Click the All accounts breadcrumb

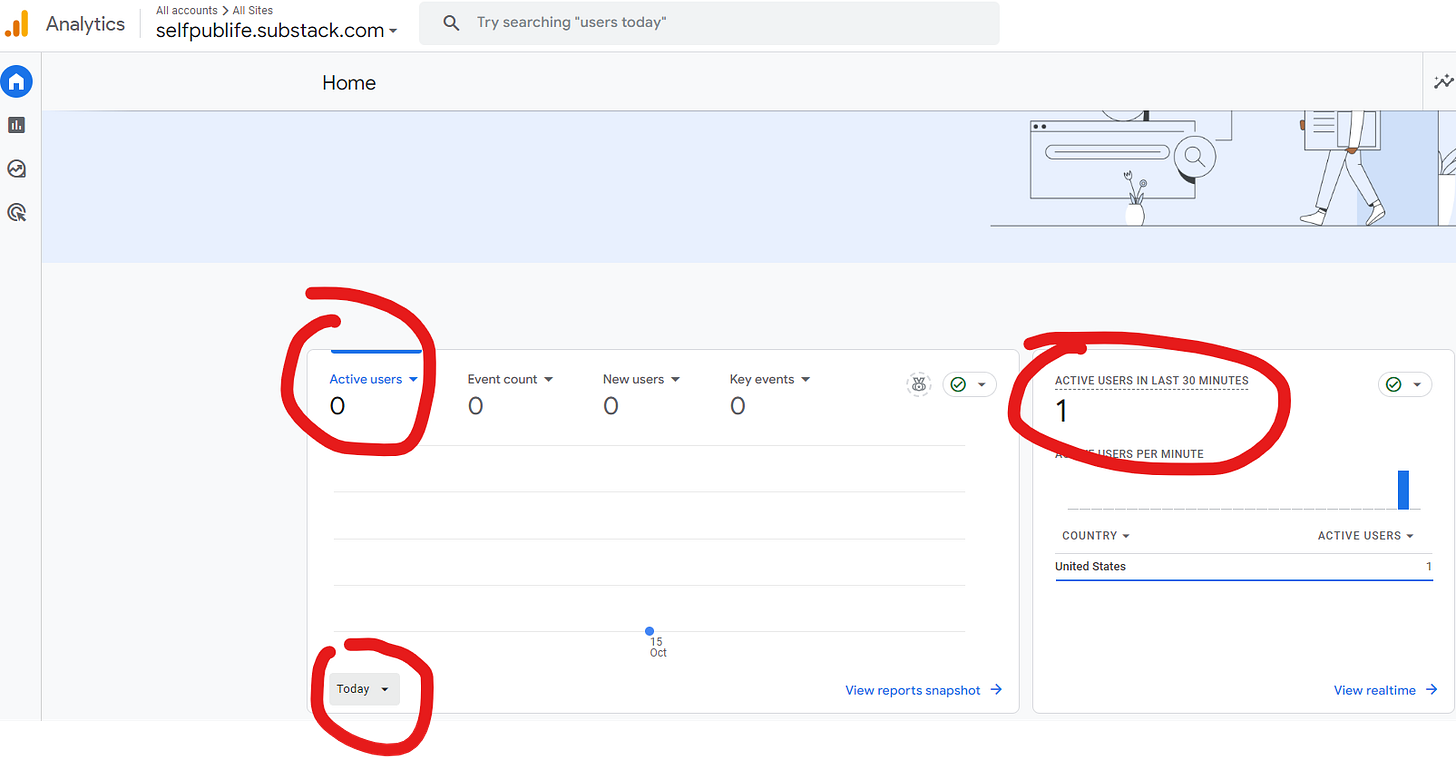tap(187, 10)
